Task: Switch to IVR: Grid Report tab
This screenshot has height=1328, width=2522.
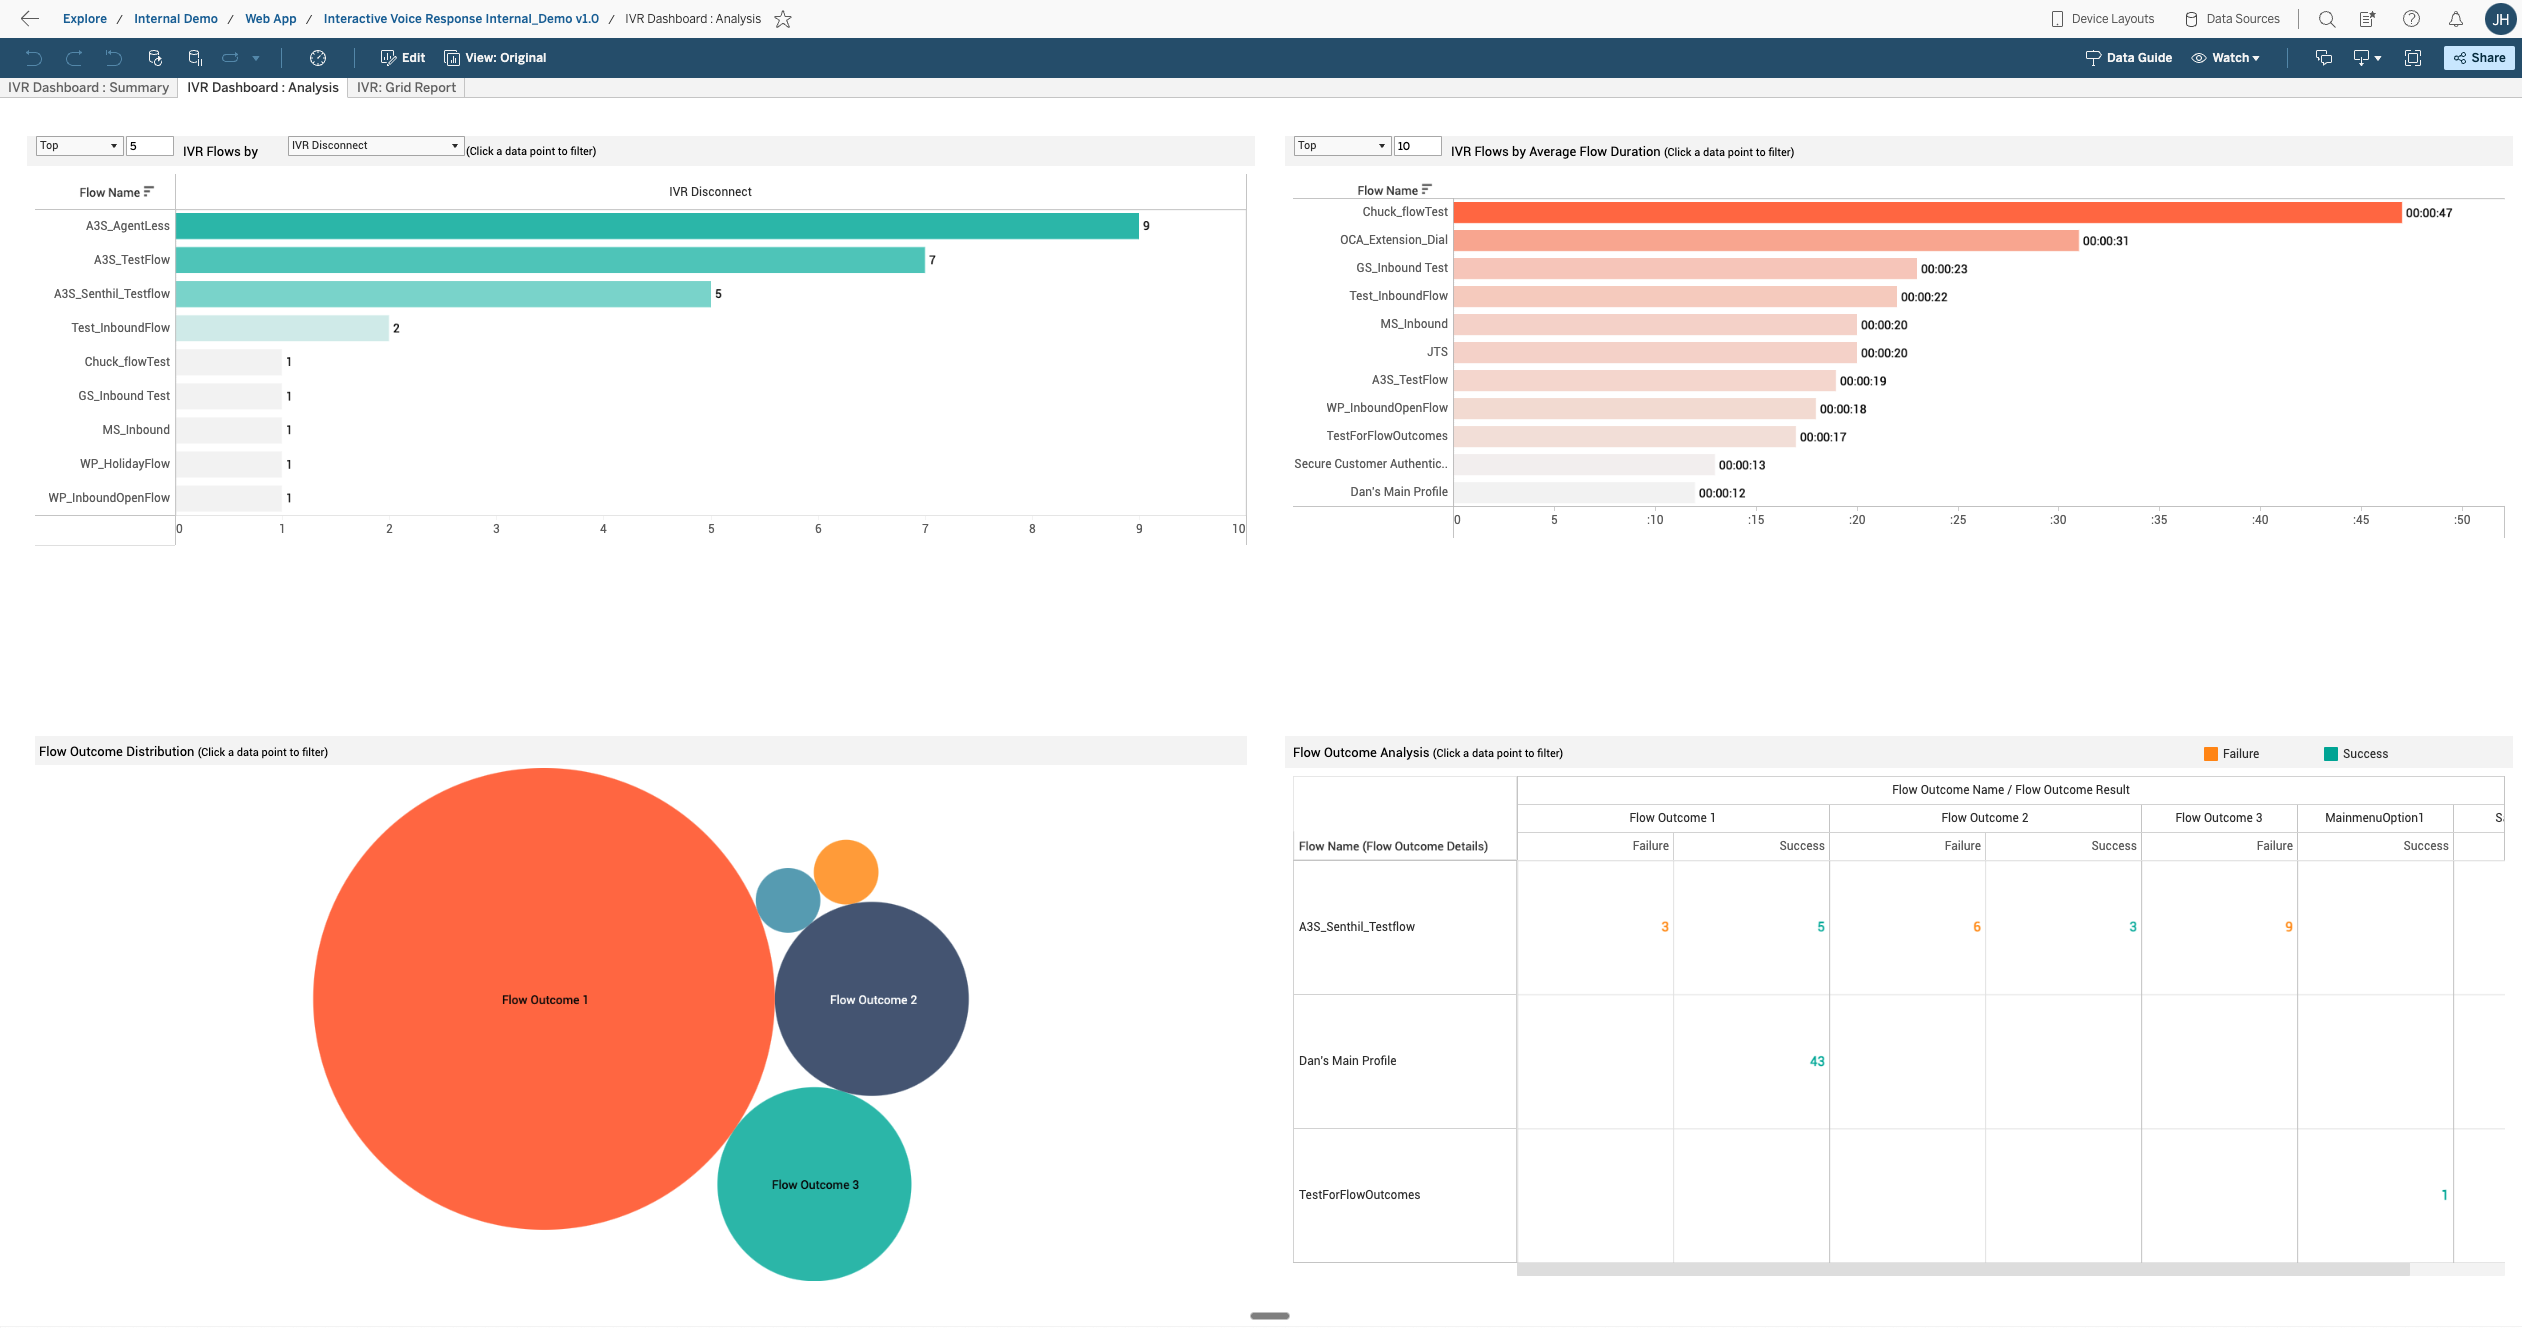Action: (x=406, y=88)
